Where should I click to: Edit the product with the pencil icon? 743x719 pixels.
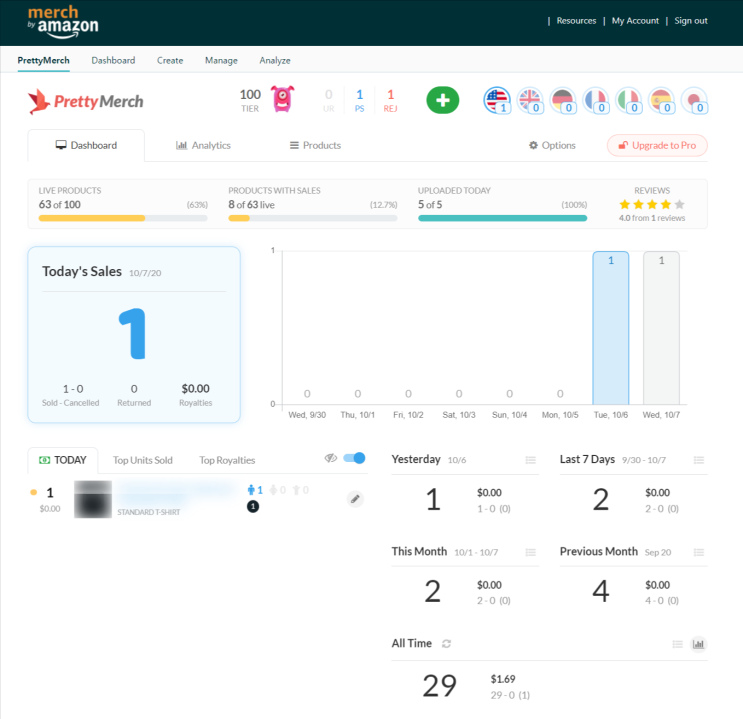pos(355,499)
